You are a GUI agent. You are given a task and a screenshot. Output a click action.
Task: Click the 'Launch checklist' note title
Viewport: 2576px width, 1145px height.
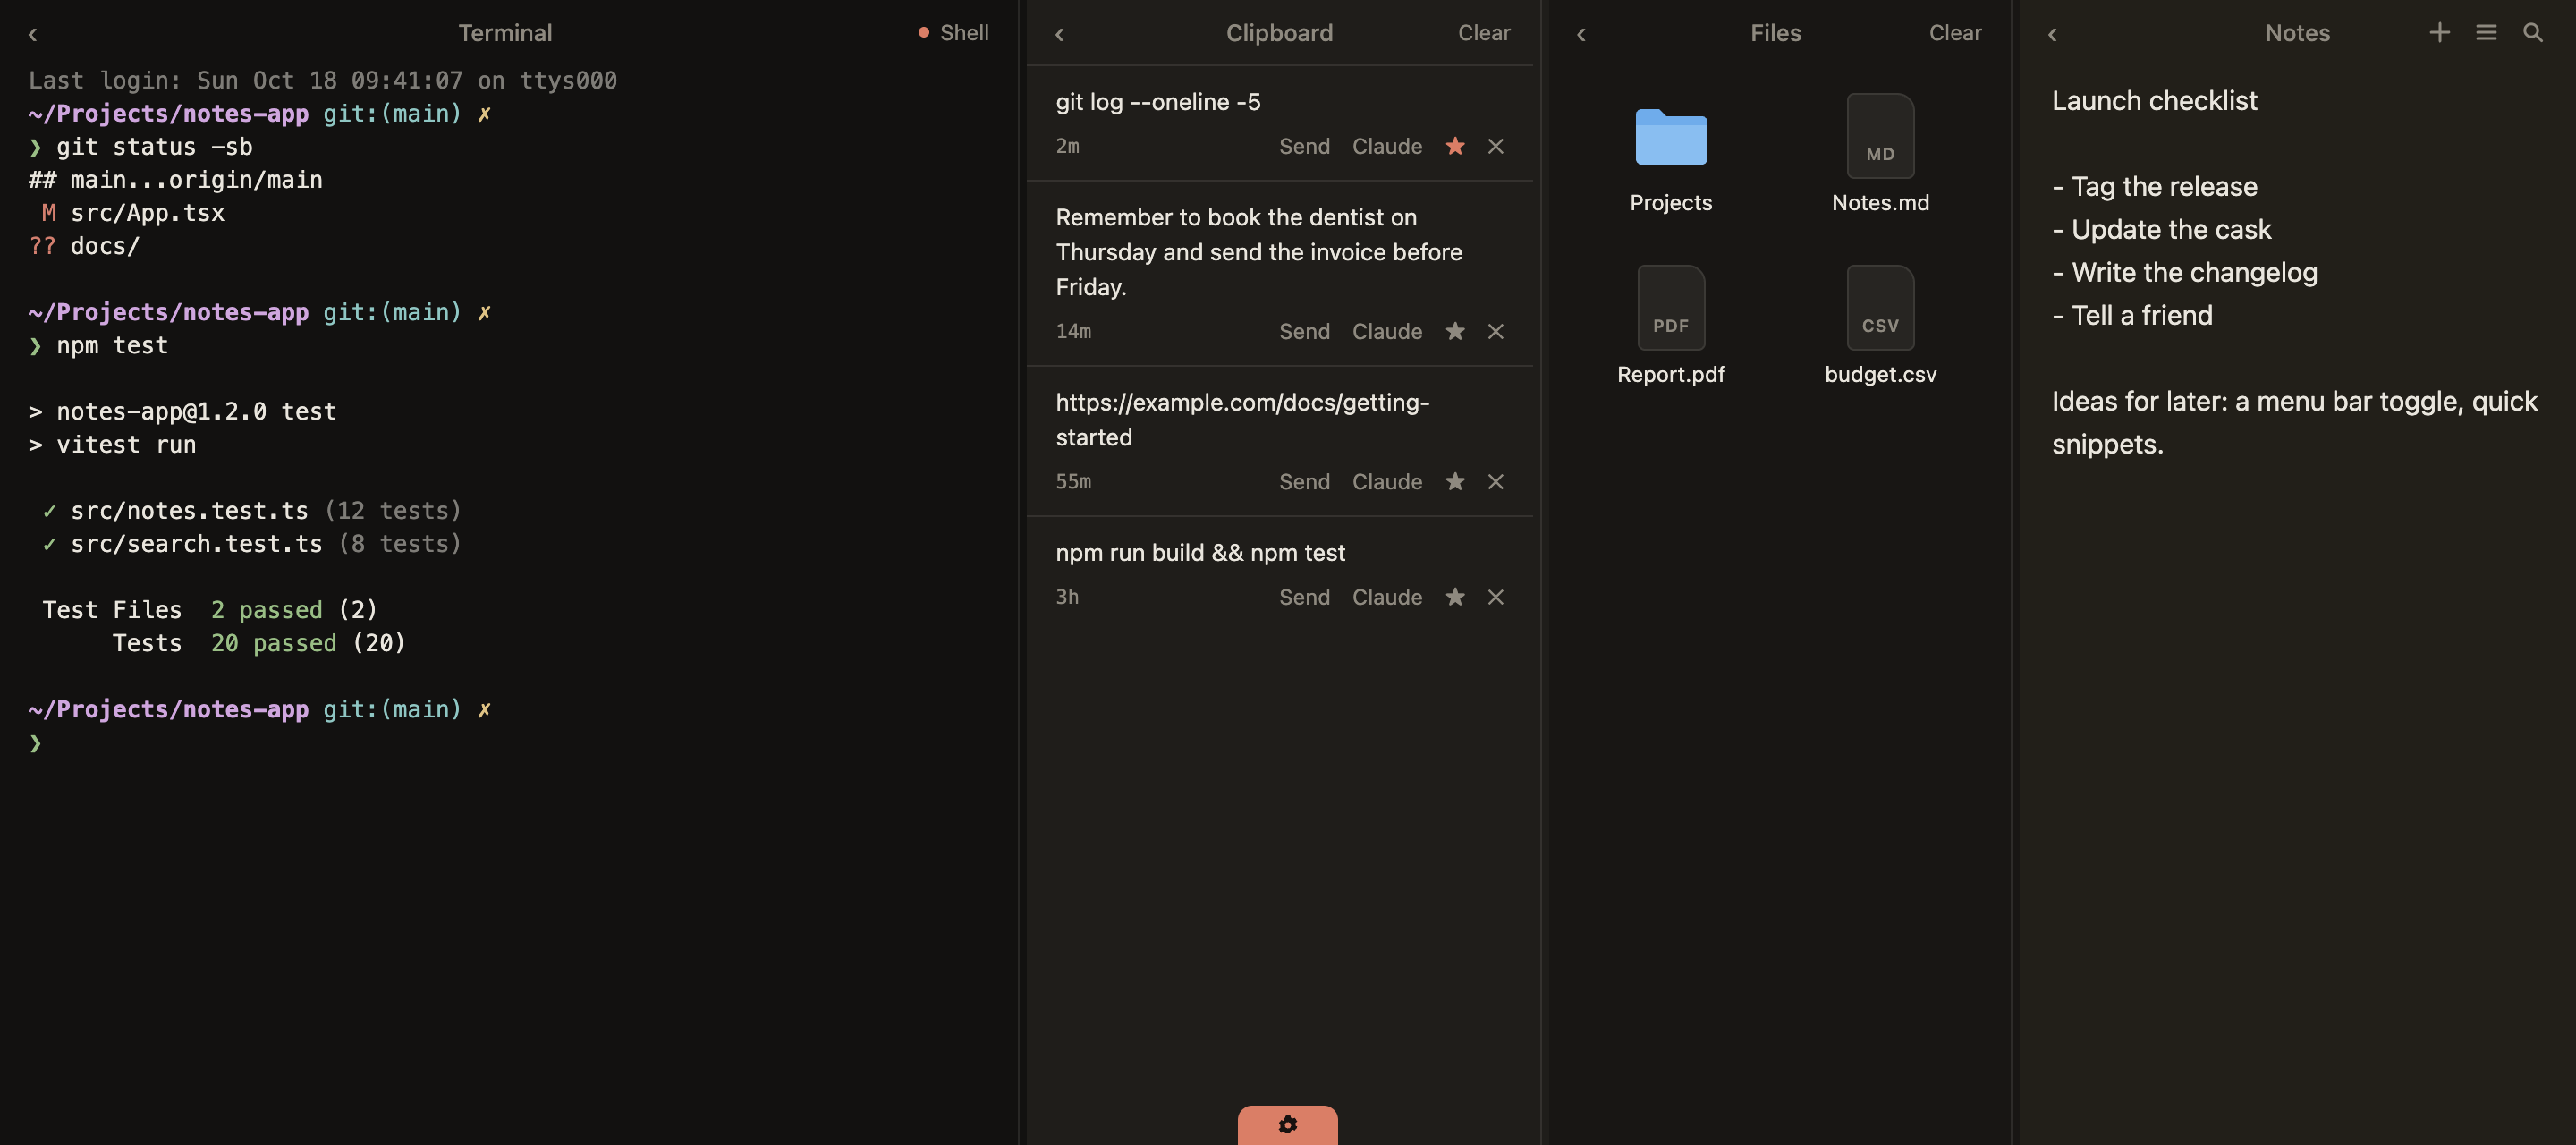pyautogui.click(x=2154, y=101)
